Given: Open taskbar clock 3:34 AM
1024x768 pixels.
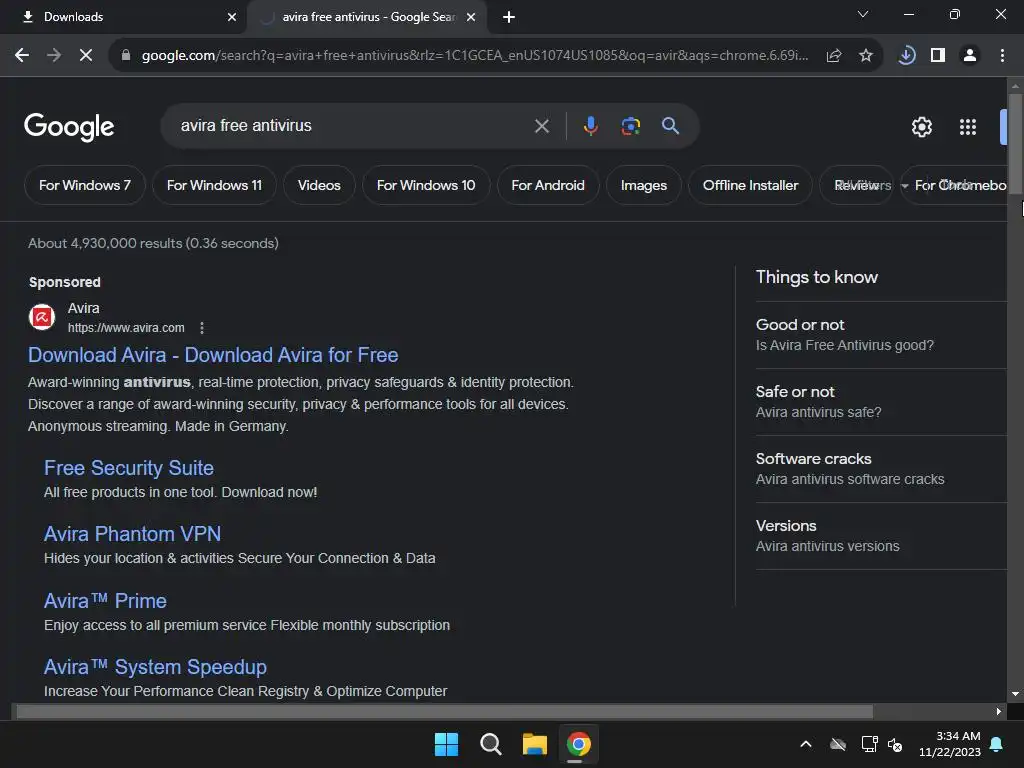Looking at the screenshot, I should [x=950, y=744].
